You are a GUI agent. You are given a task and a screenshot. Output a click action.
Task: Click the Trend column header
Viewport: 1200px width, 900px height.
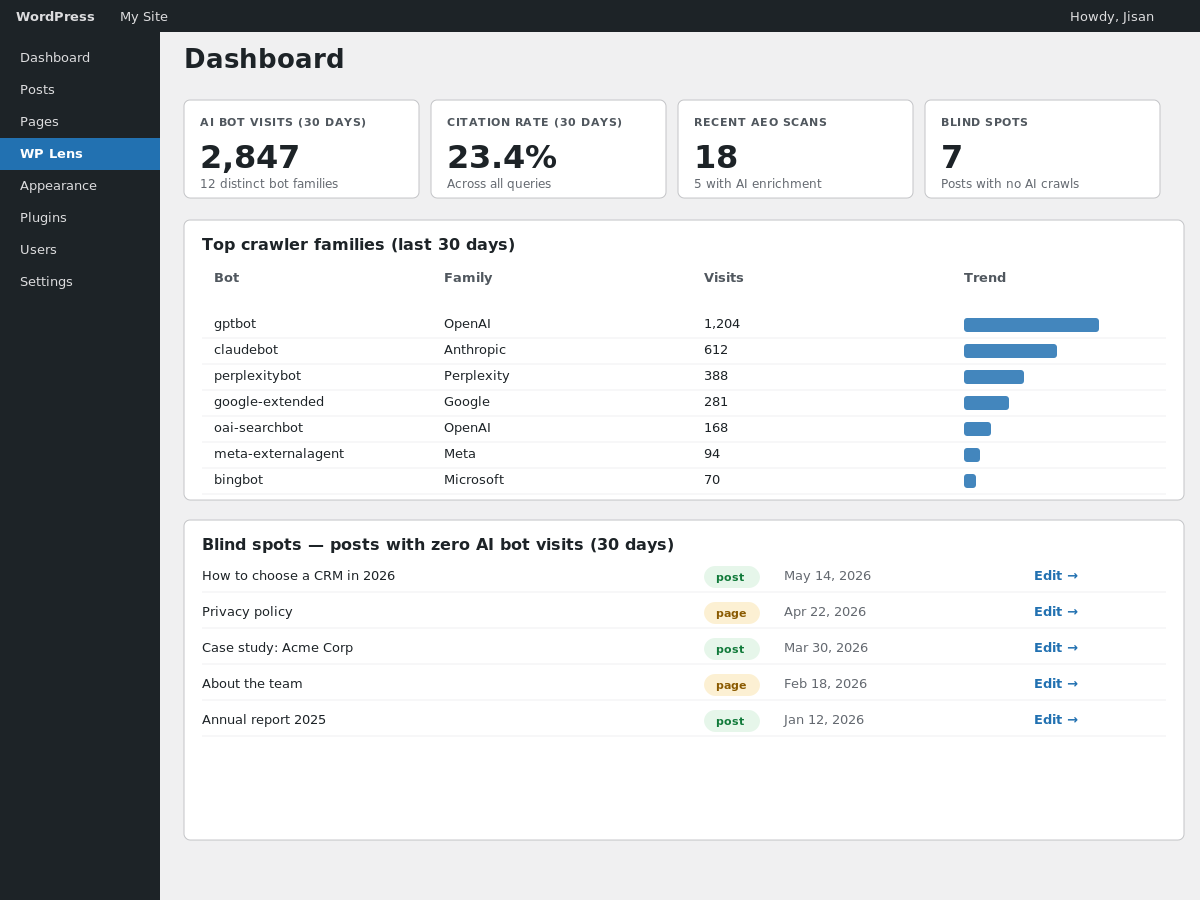985,278
